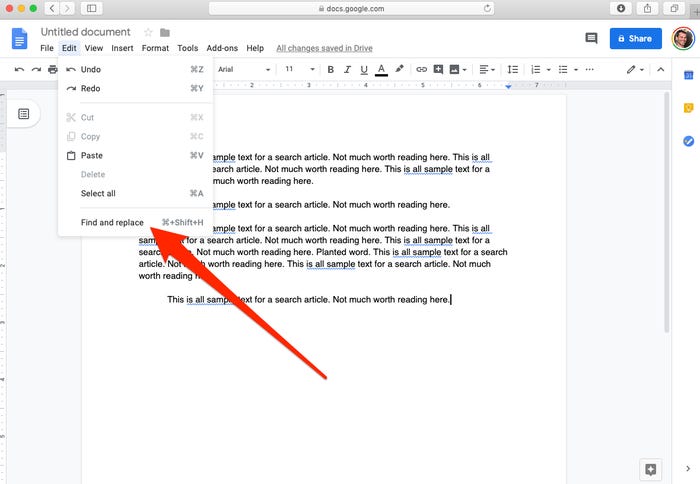Open the File menu
The width and height of the screenshot is (700, 484).
46,48
